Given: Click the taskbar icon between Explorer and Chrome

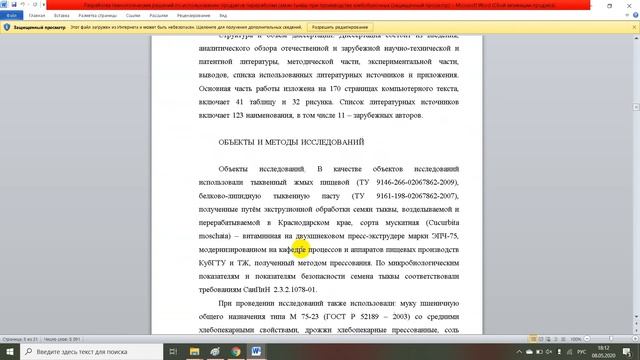Looking at the screenshot, I should (x=215, y=351).
